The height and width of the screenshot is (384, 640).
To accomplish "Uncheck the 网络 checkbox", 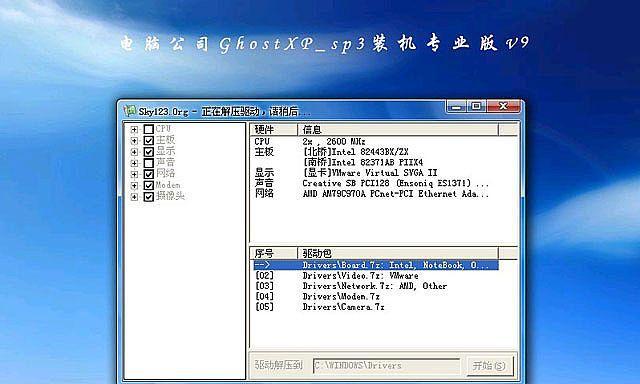I will [x=149, y=174].
